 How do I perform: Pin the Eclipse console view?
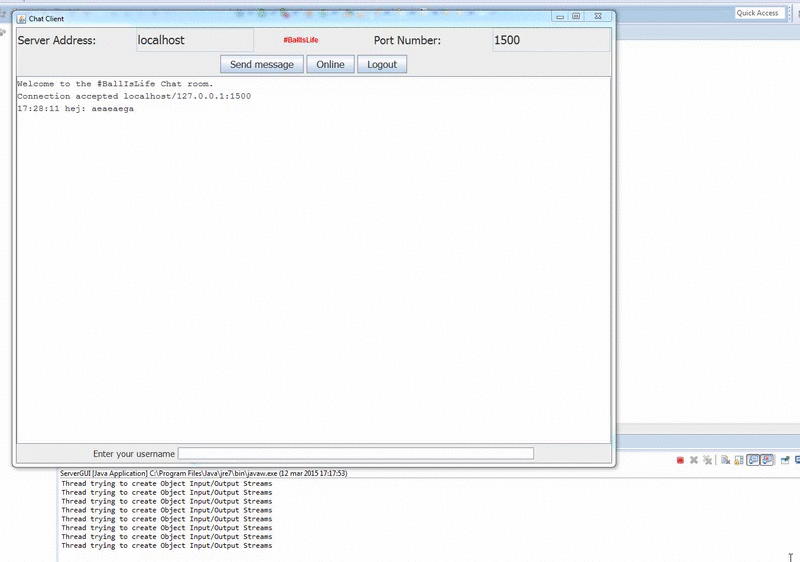coord(785,460)
